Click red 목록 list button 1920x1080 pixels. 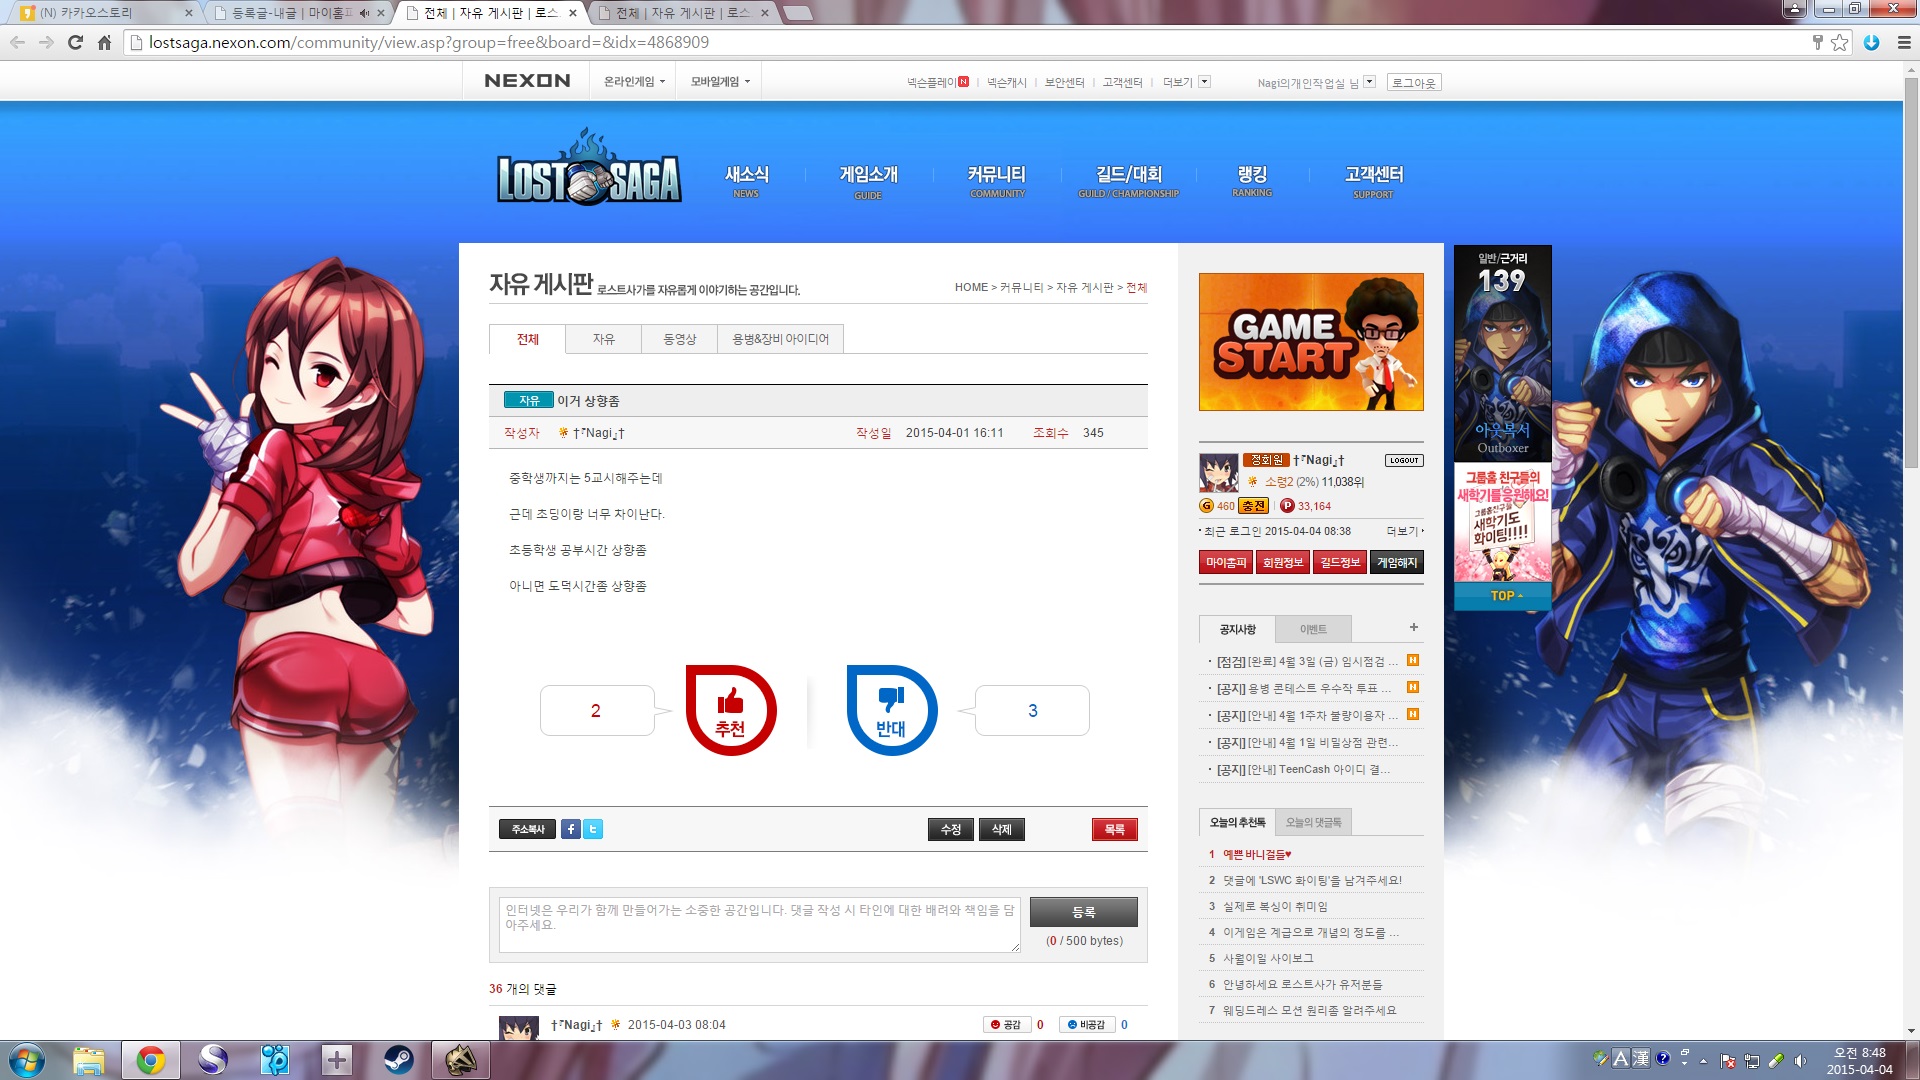click(1114, 829)
